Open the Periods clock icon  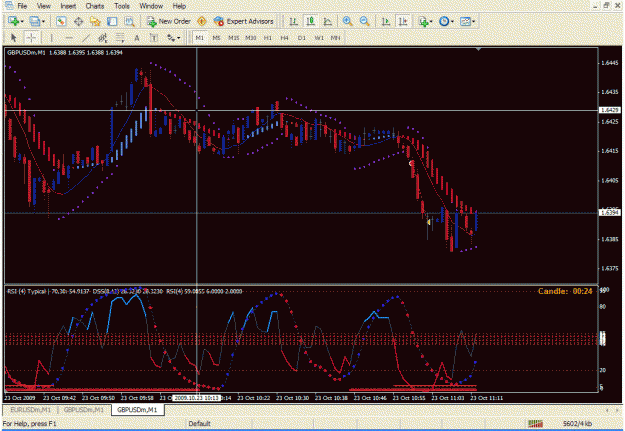[x=444, y=21]
